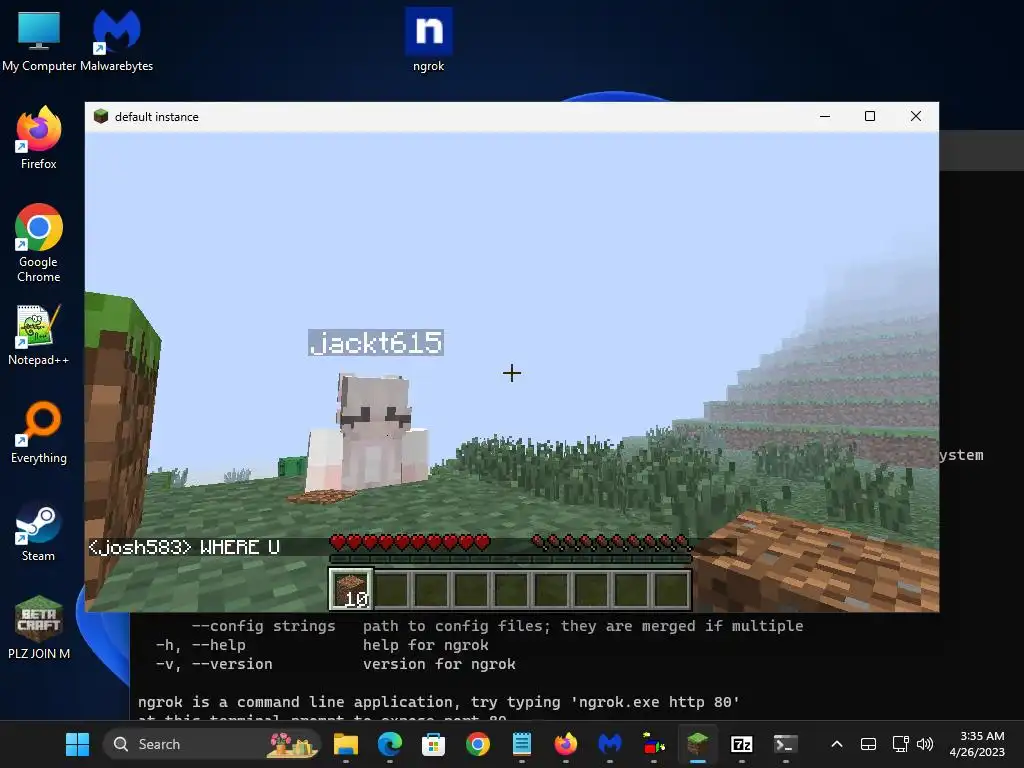The image size is (1024, 768).
Task: Switch to the terminal taskbar icon
Action: pyautogui.click(x=786, y=744)
